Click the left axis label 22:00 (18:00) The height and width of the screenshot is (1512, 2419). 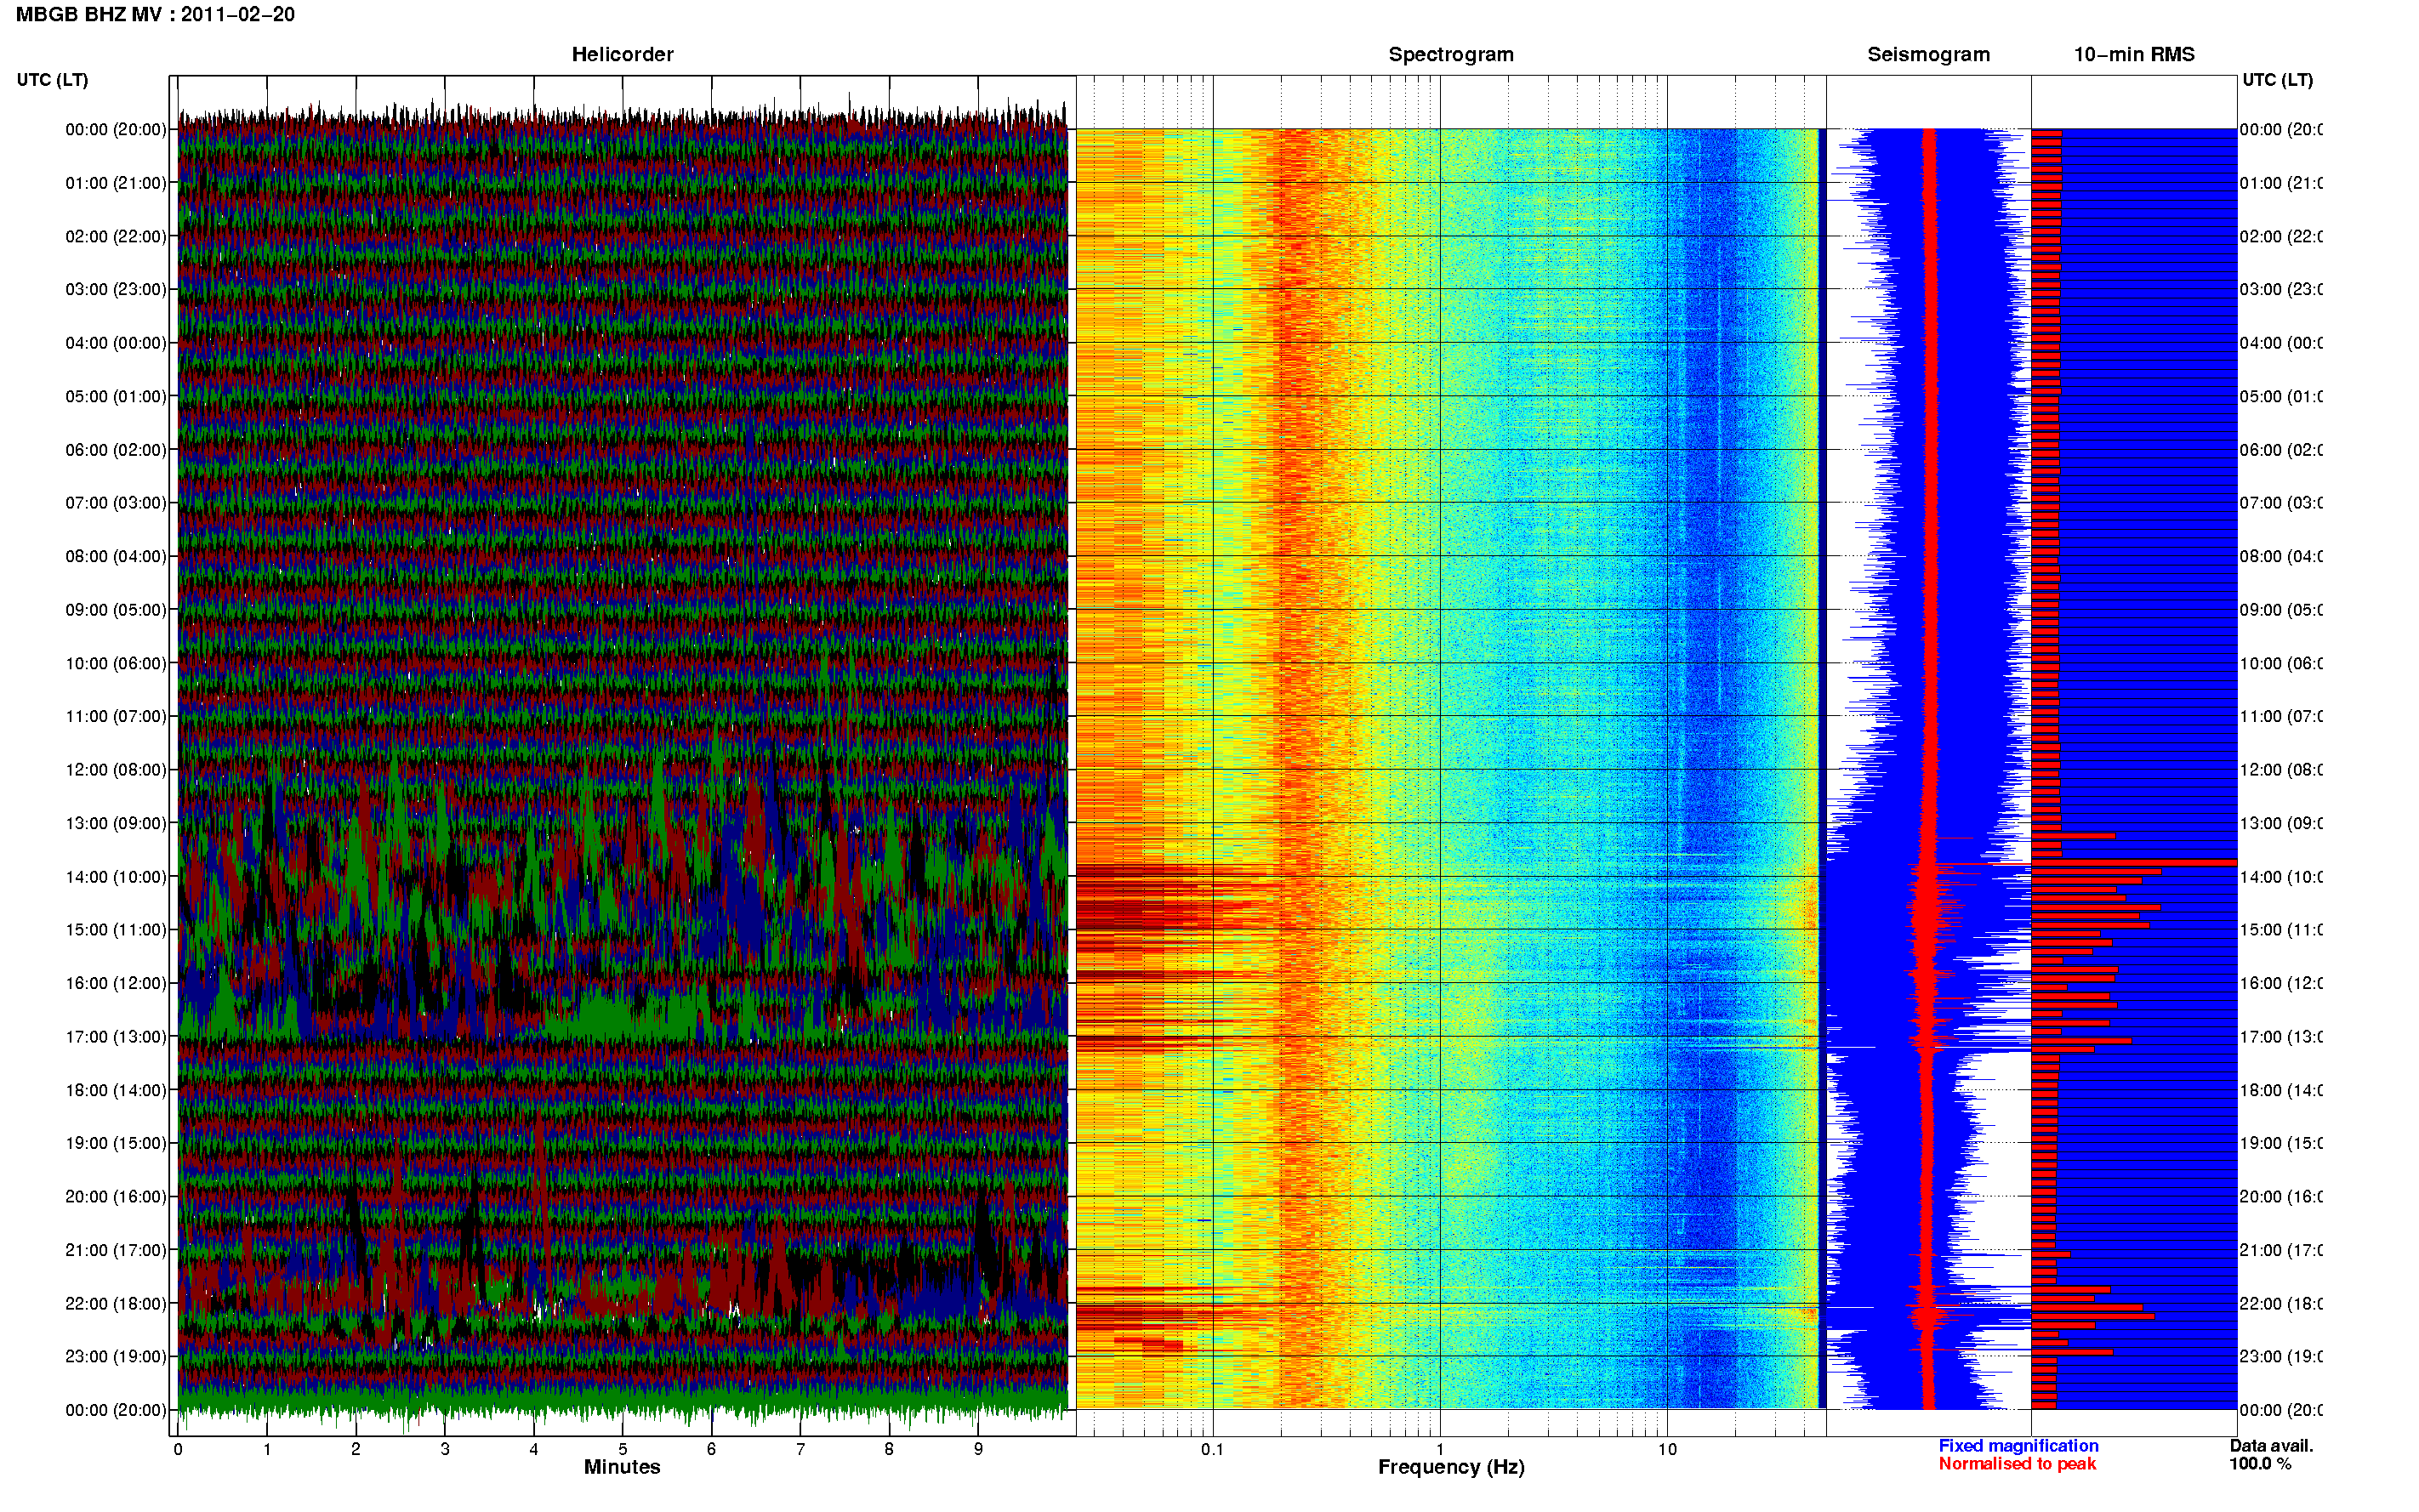click(x=116, y=1304)
